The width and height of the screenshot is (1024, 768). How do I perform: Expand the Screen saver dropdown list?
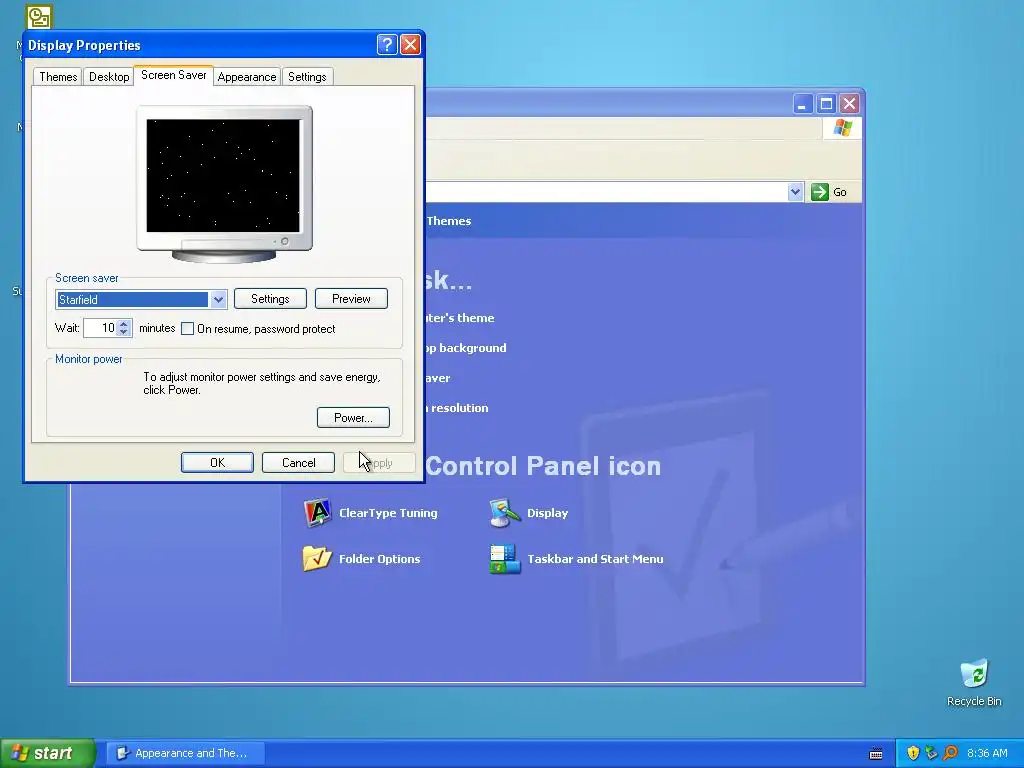218,300
